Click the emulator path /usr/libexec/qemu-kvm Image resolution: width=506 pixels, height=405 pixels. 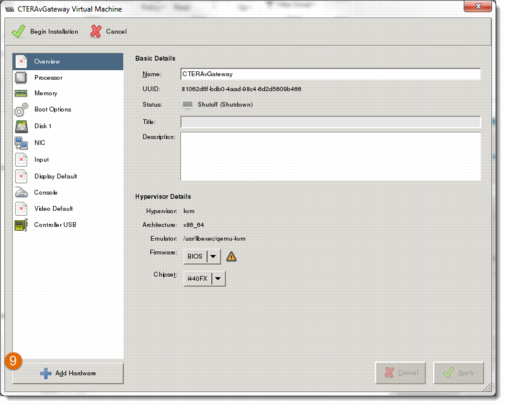coord(214,239)
